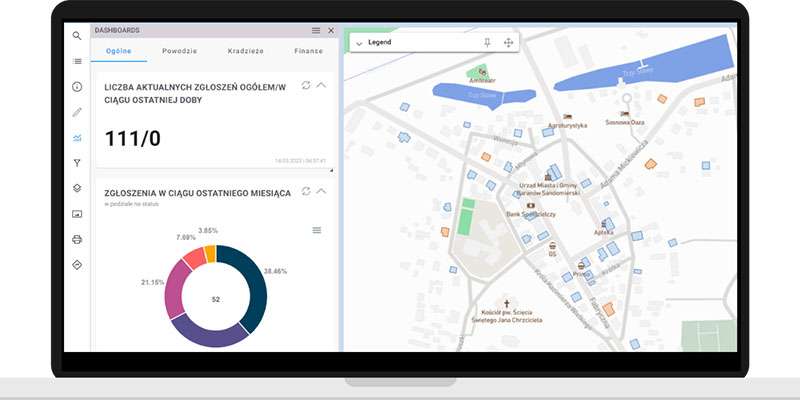Screen dimensions: 800x400
Task: Open the filter funnel tool
Action: (77, 163)
